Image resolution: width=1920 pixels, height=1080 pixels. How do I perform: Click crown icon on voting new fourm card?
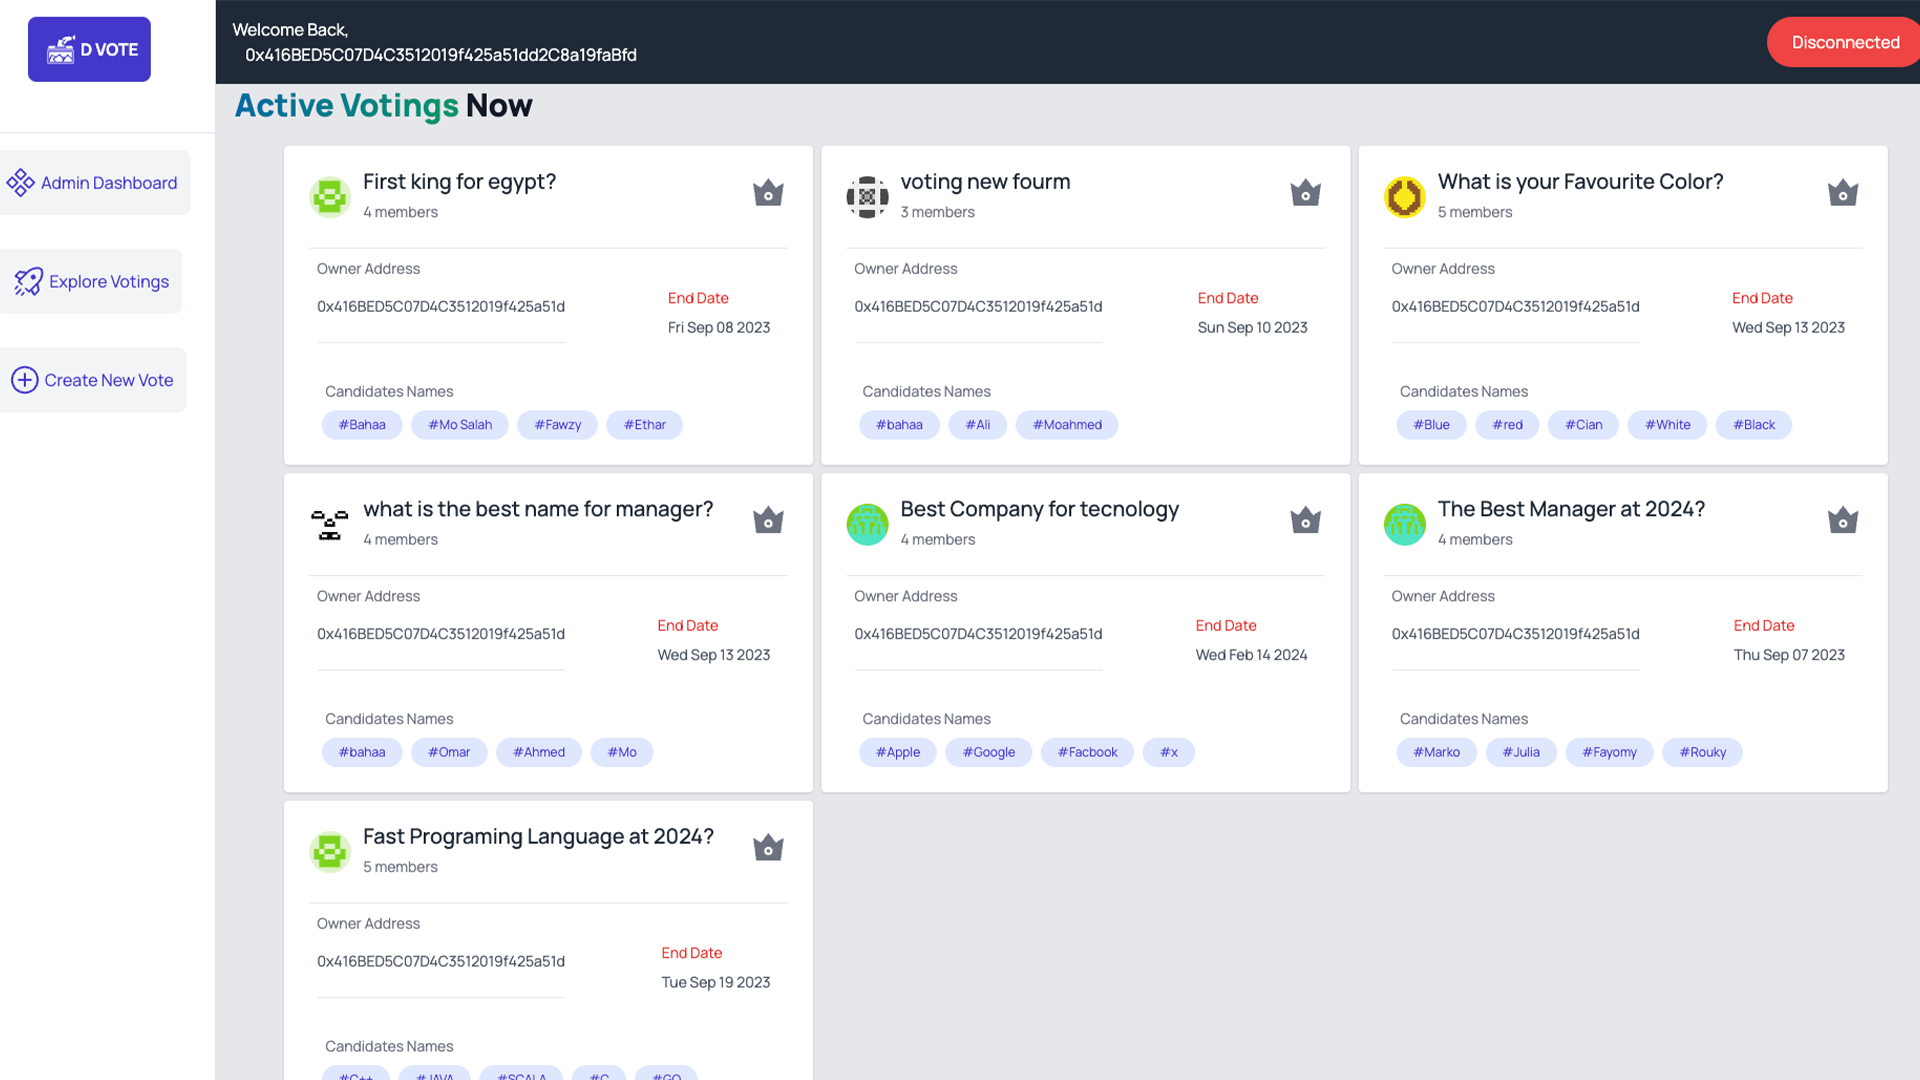click(x=1305, y=193)
